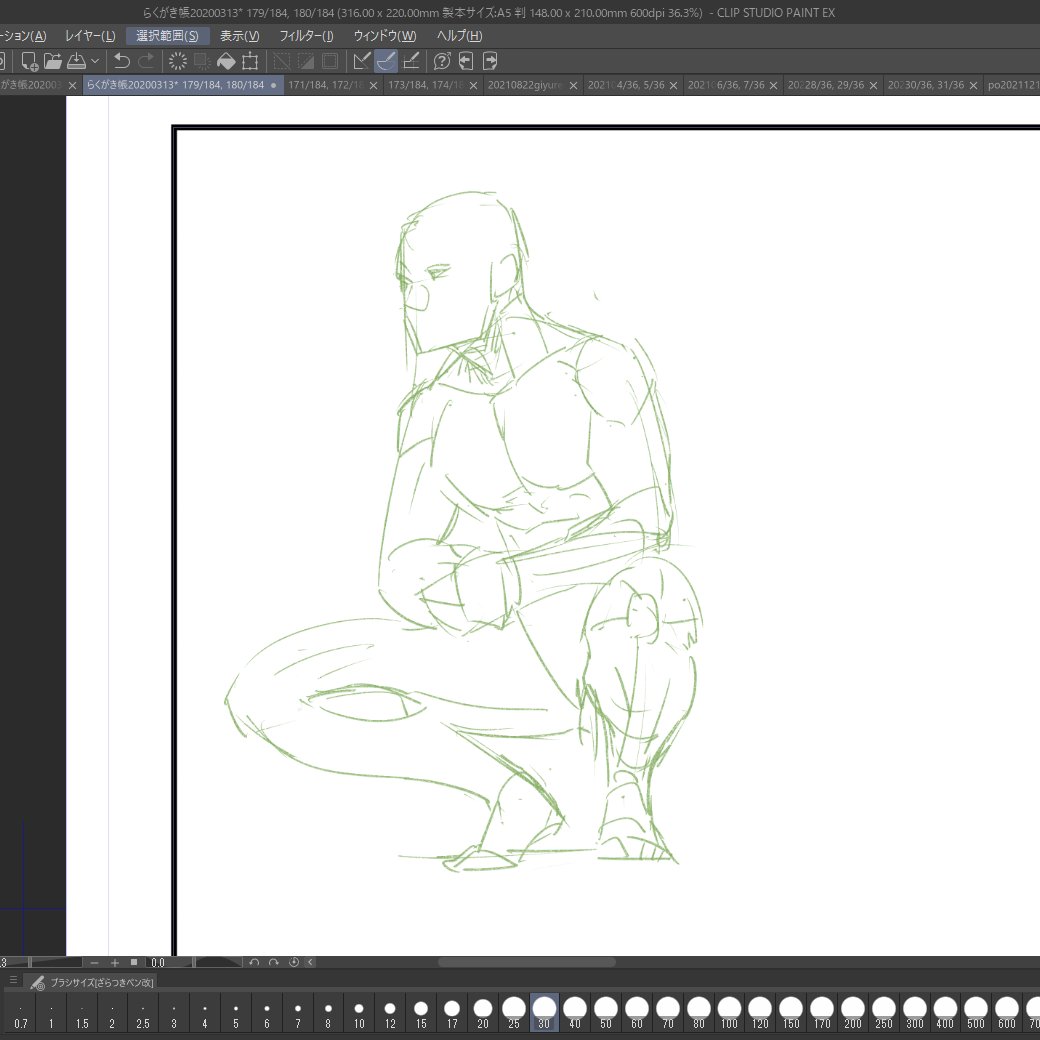Select brush size 5
The height and width of the screenshot is (1040, 1040).
tap(235, 1013)
